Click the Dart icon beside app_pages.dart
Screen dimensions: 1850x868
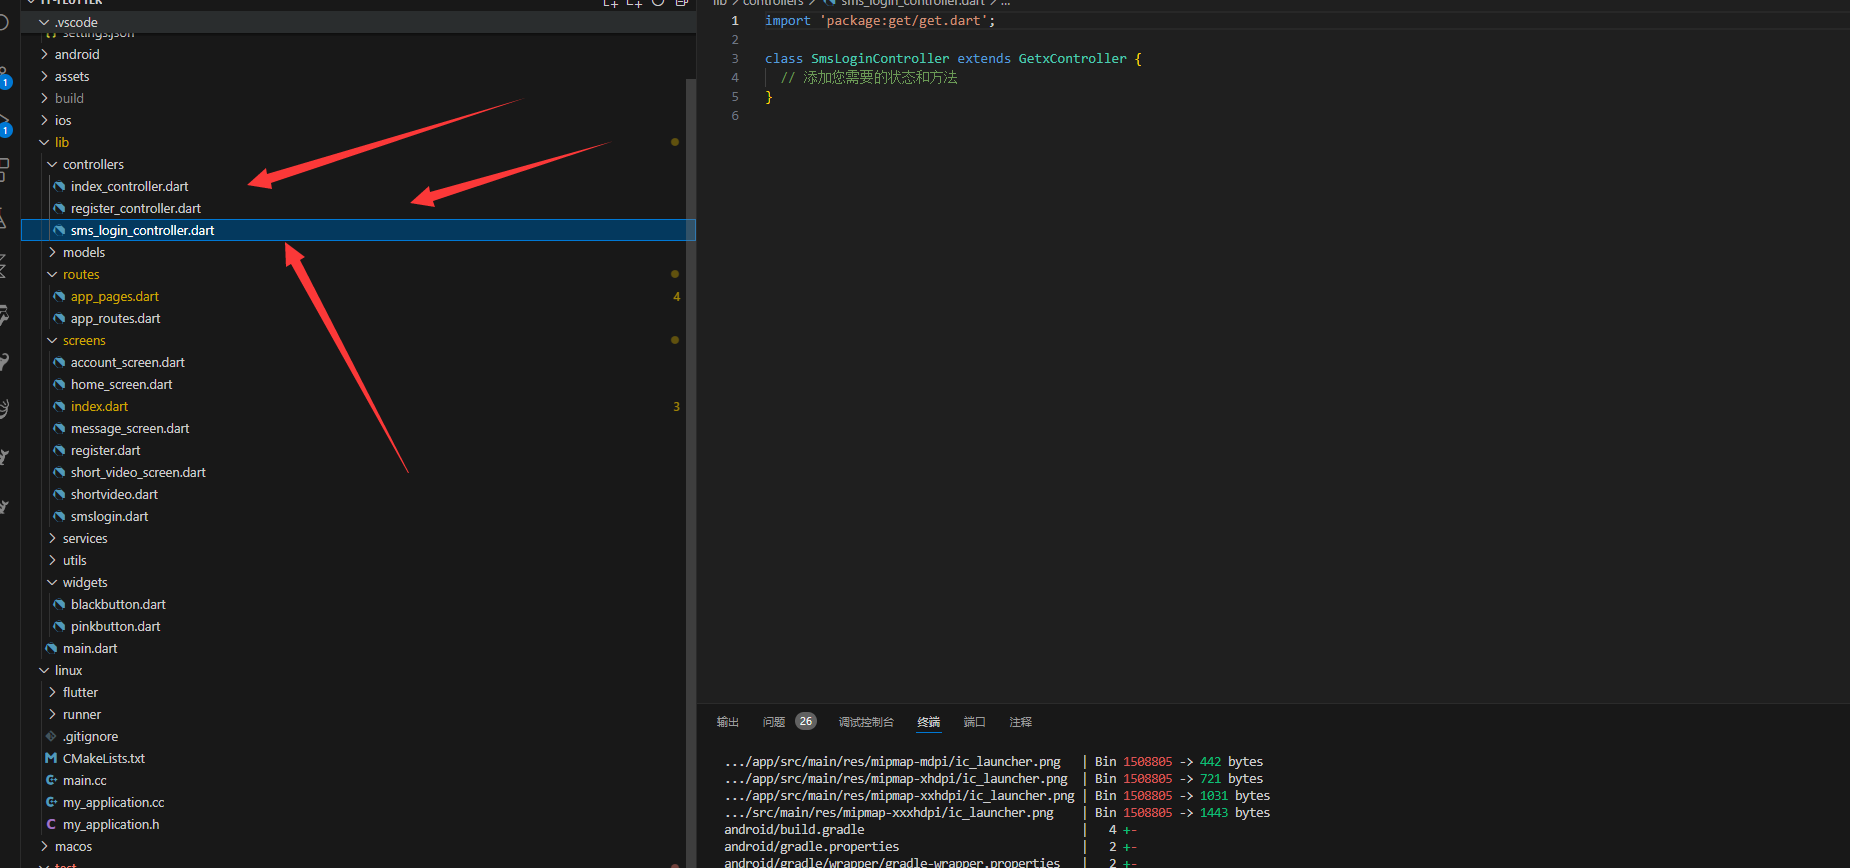[59, 296]
